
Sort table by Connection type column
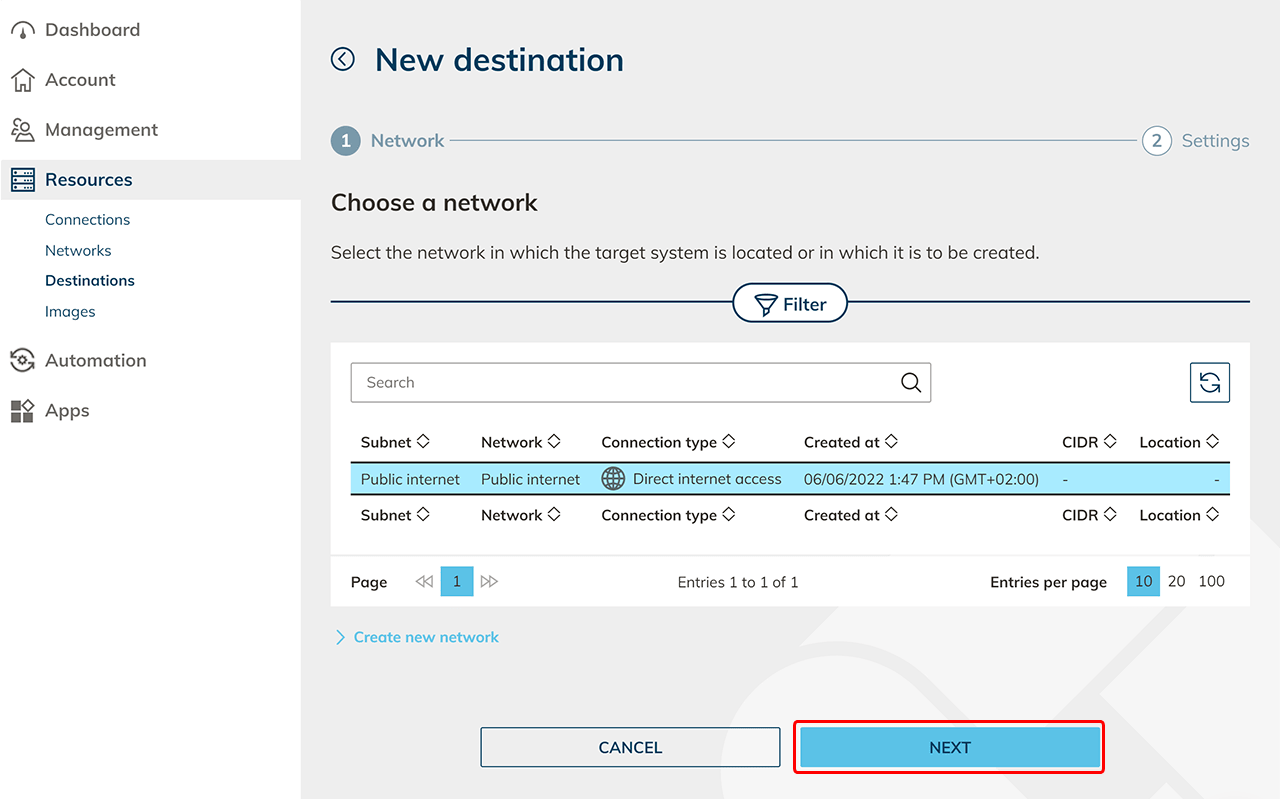click(x=667, y=442)
